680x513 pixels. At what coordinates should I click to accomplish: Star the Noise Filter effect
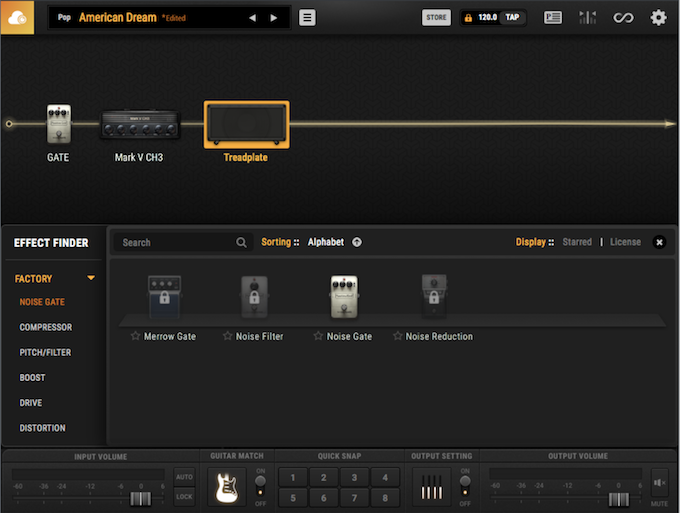[227, 336]
